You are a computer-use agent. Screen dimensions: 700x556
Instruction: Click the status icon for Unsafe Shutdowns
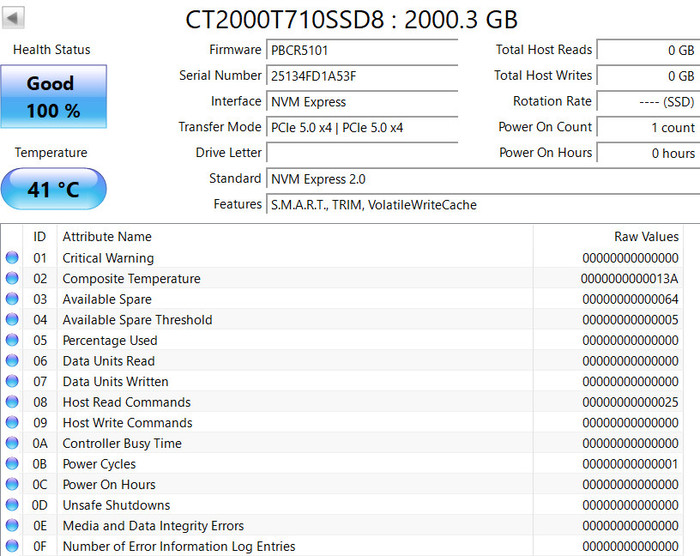coord(12,505)
